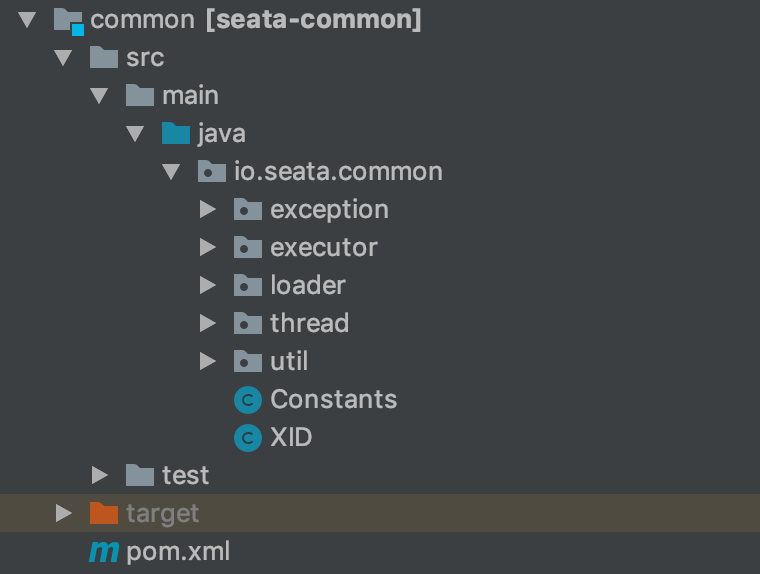Viewport: 760px width, 574px height.
Task: Click the XID class icon
Action: 247,438
